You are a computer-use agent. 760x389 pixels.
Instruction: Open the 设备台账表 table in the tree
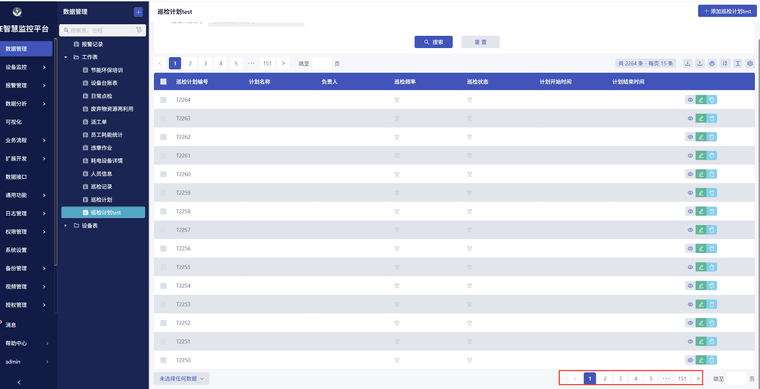[x=104, y=83]
